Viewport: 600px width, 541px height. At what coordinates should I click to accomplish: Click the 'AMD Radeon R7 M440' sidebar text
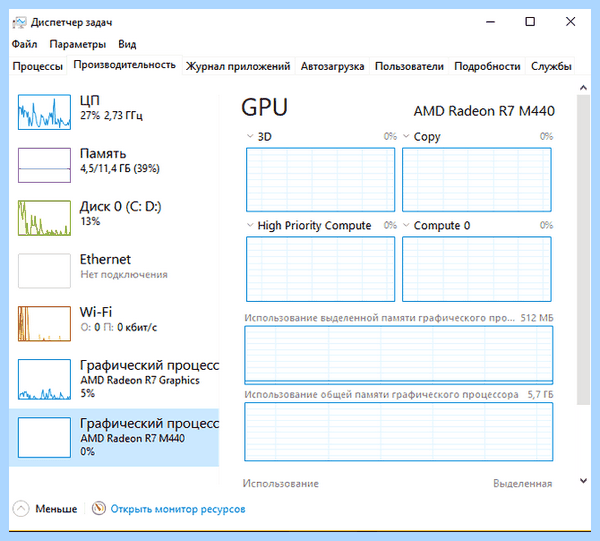tap(132, 438)
